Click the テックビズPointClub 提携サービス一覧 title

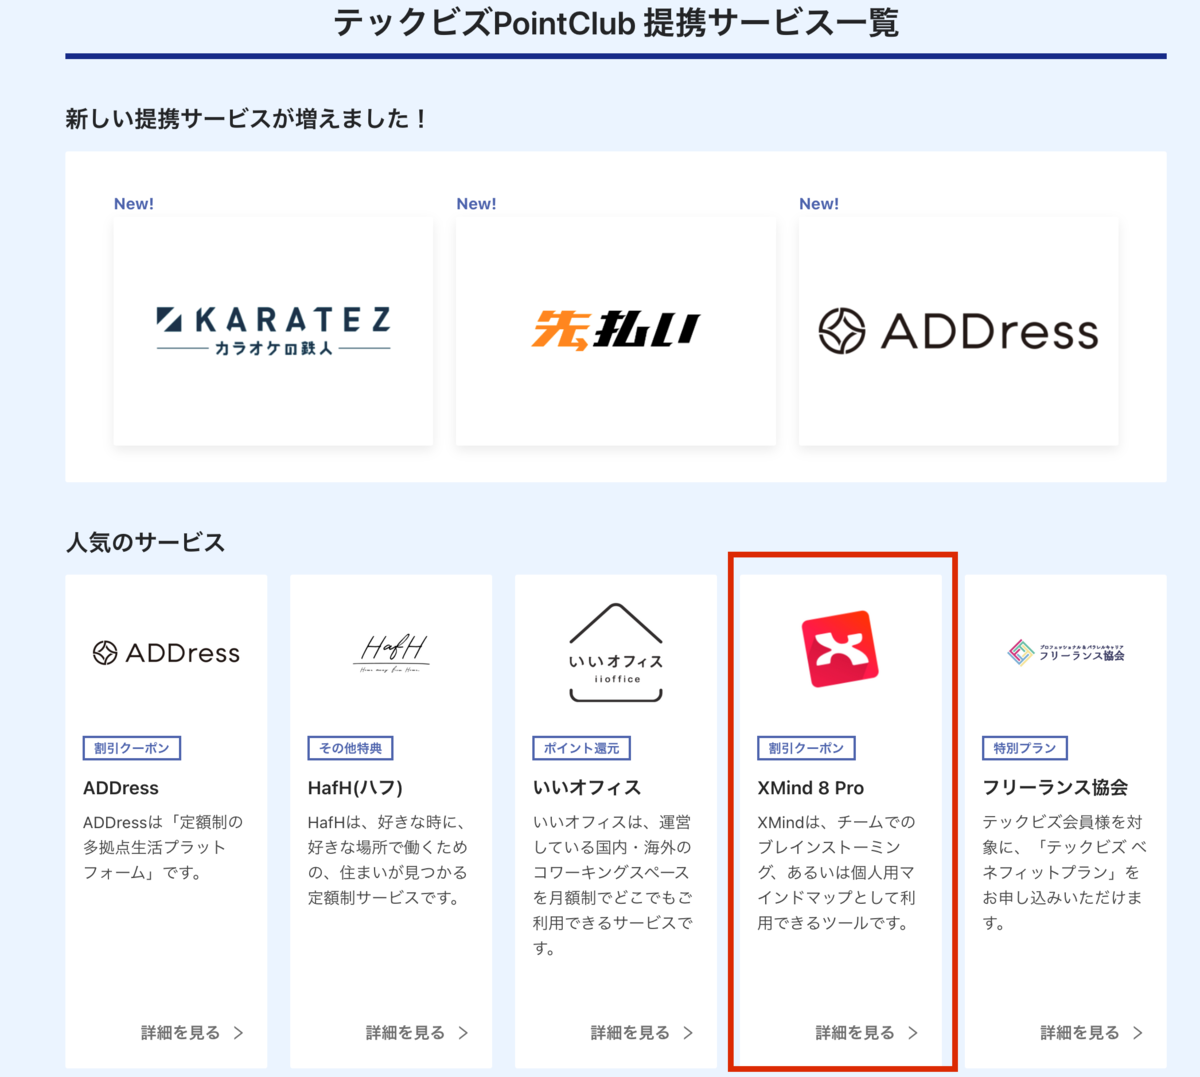[x=616, y=23]
